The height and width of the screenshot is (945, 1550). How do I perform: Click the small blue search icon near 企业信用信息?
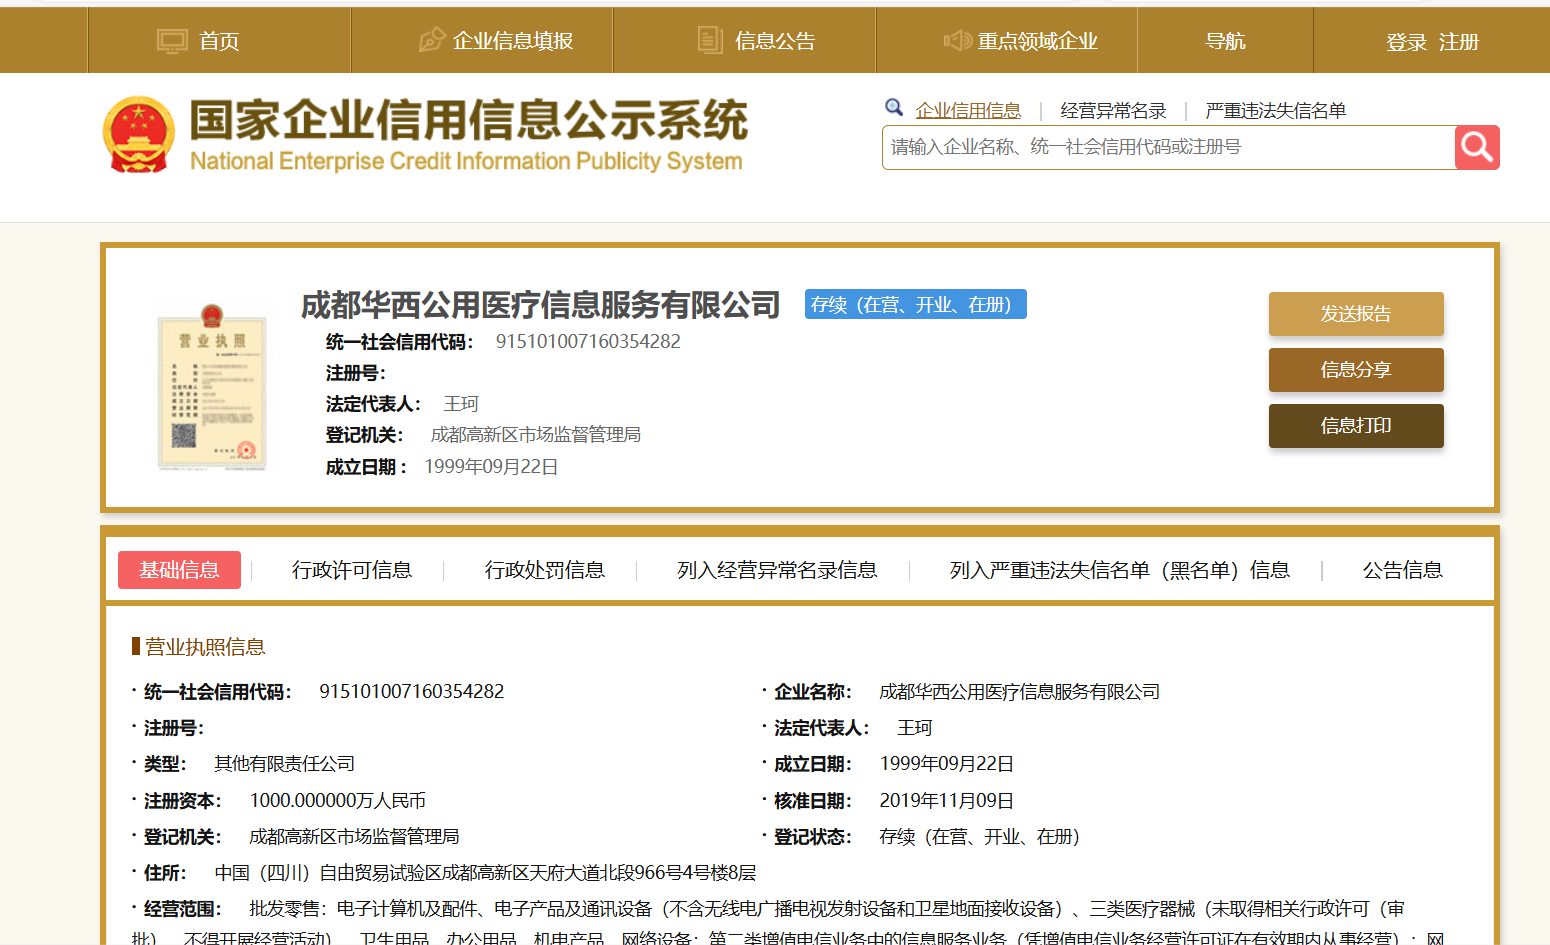point(894,107)
